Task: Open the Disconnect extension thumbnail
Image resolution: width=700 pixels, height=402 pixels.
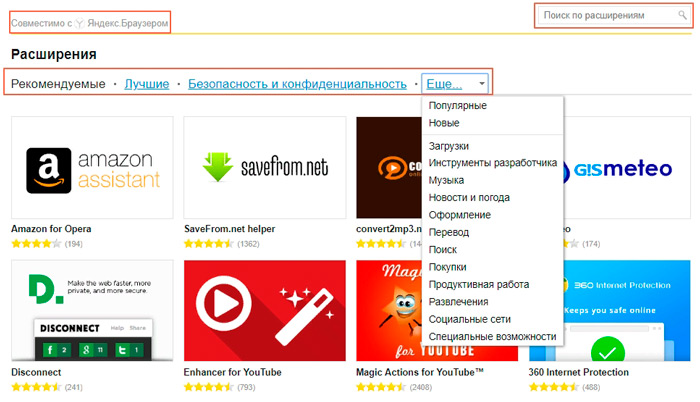Action: click(x=92, y=310)
